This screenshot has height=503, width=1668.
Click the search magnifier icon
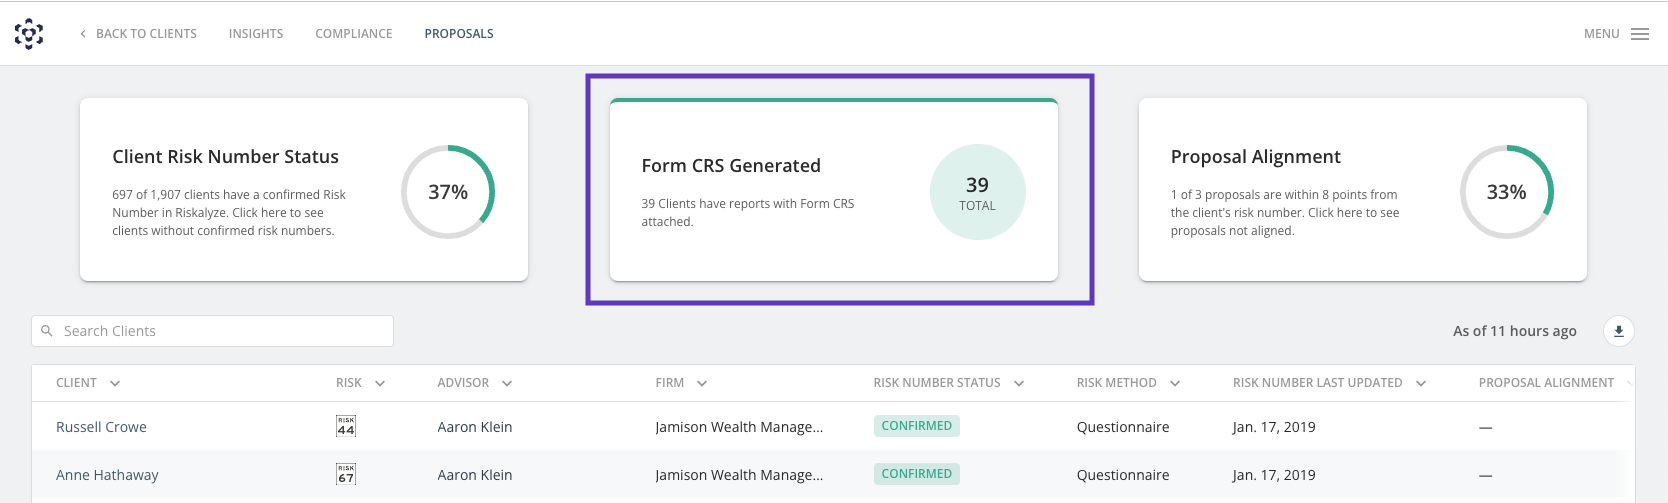click(47, 331)
